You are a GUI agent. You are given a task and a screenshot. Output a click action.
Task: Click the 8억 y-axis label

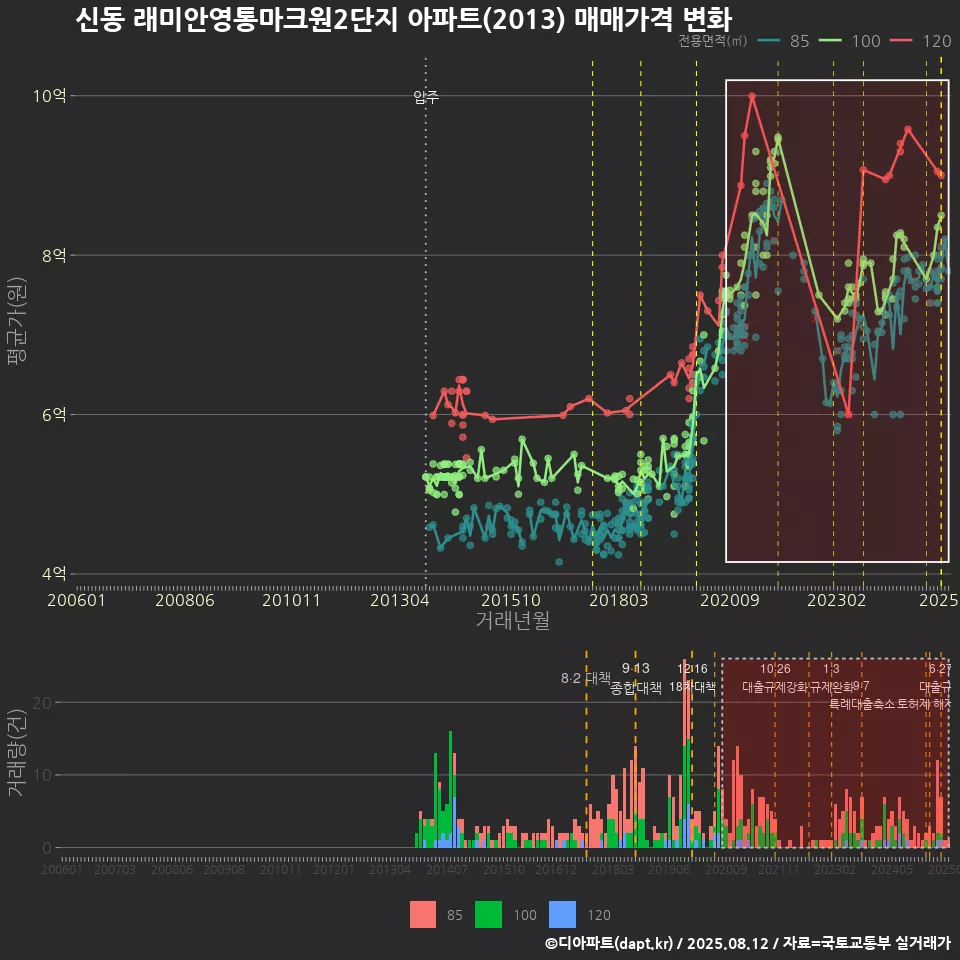54,255
